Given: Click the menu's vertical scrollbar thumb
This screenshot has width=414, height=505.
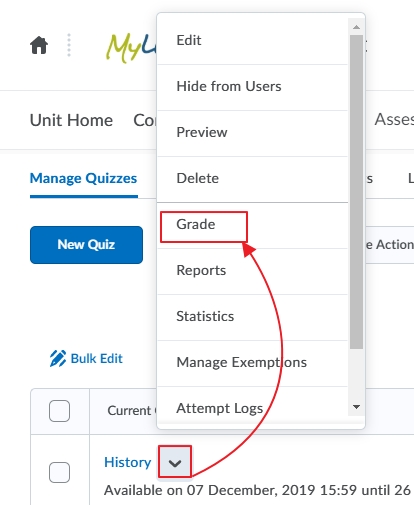Looking at the screenshot, I should tap(356, 192).
